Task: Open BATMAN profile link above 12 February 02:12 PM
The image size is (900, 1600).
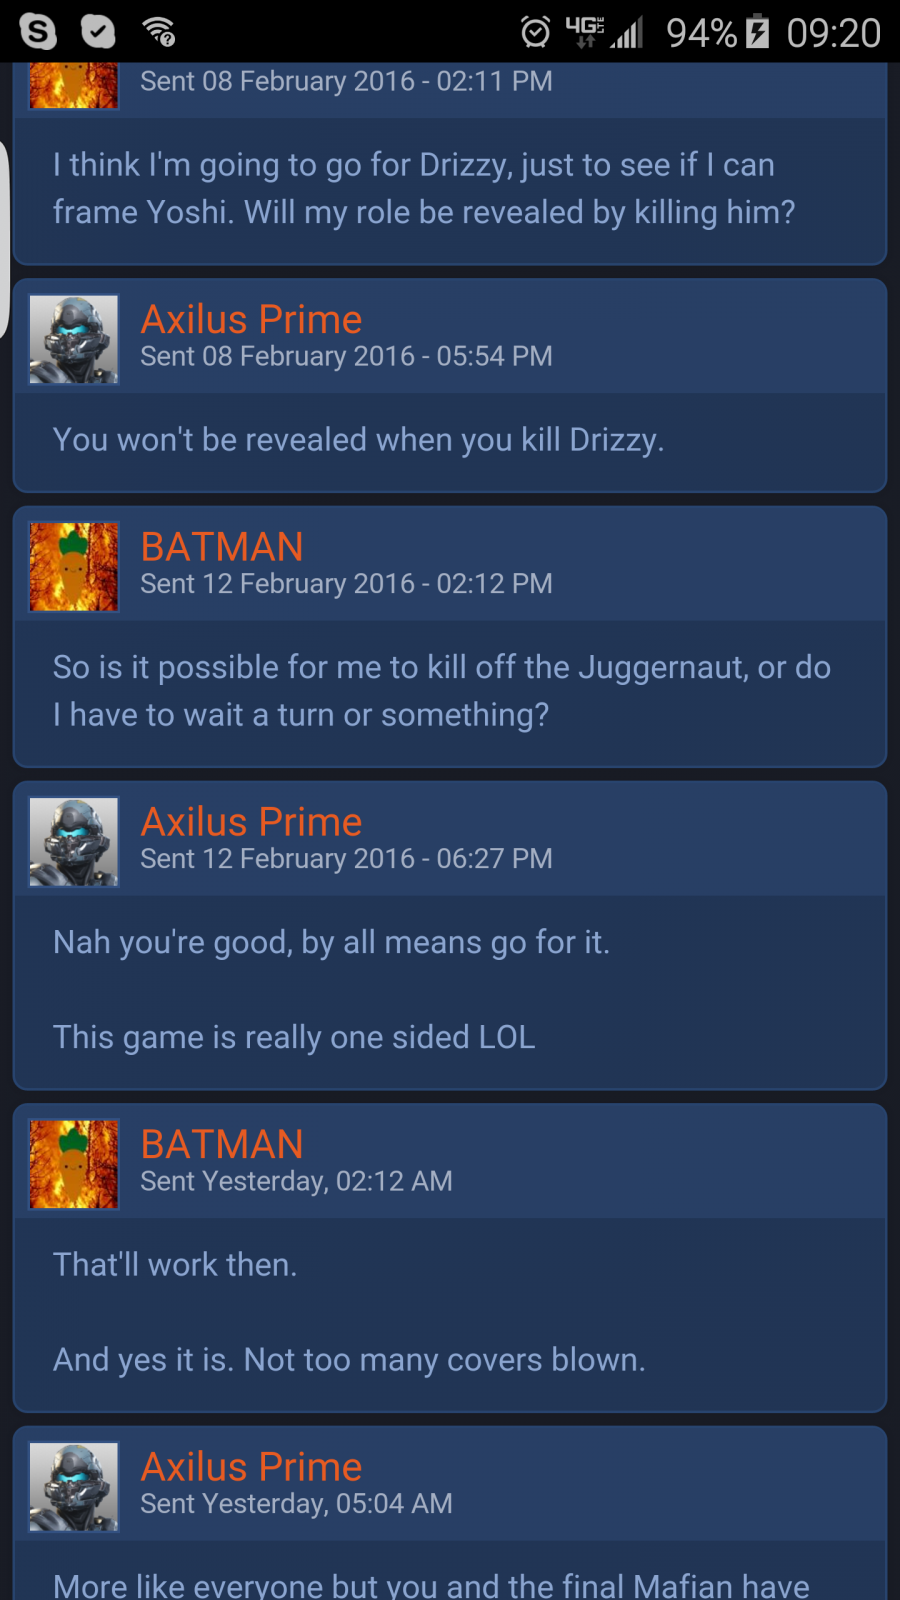Action: click(222, 546)
